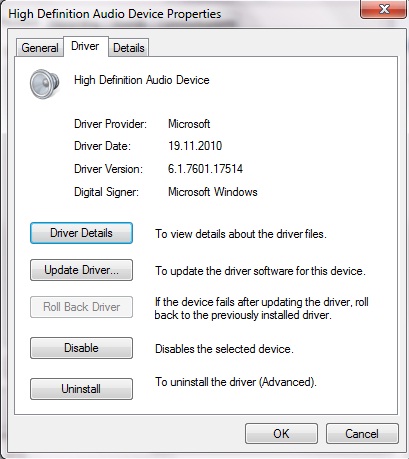
Task: Click the Roll Back Driver button
Action: point(81,307)
